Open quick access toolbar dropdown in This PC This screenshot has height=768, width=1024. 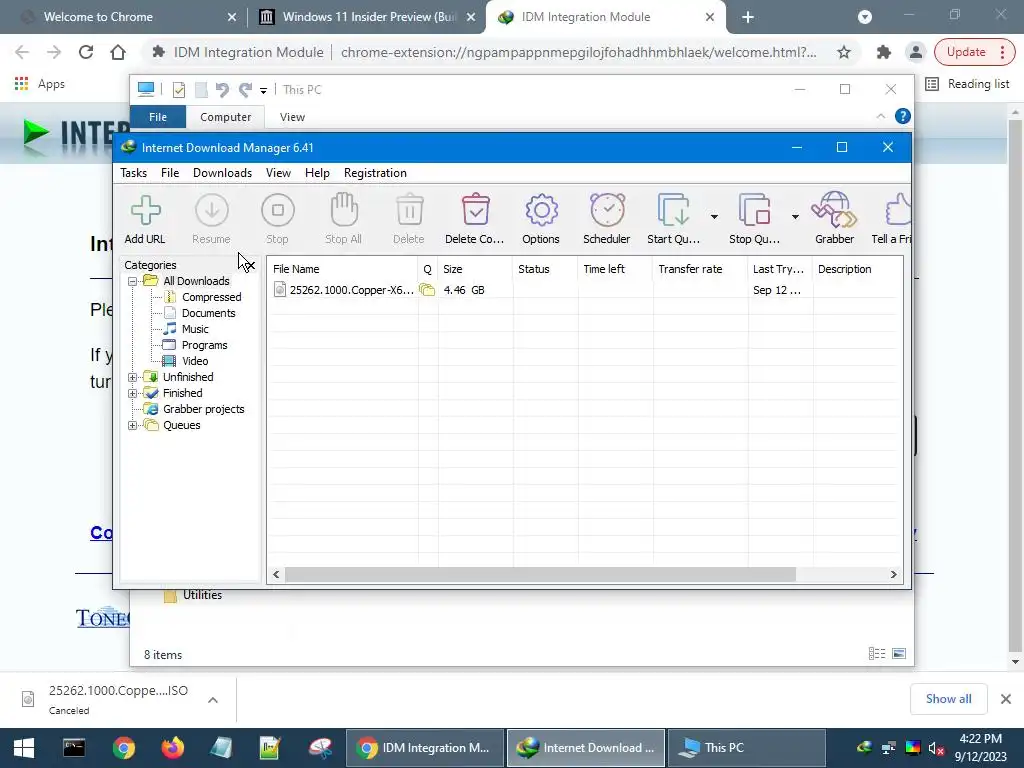point(263,91)
